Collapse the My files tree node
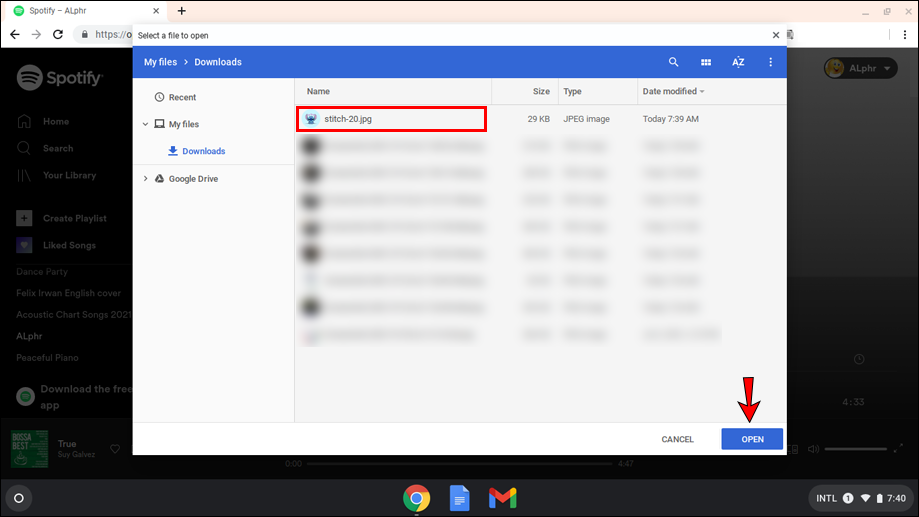 click(145, 124)
